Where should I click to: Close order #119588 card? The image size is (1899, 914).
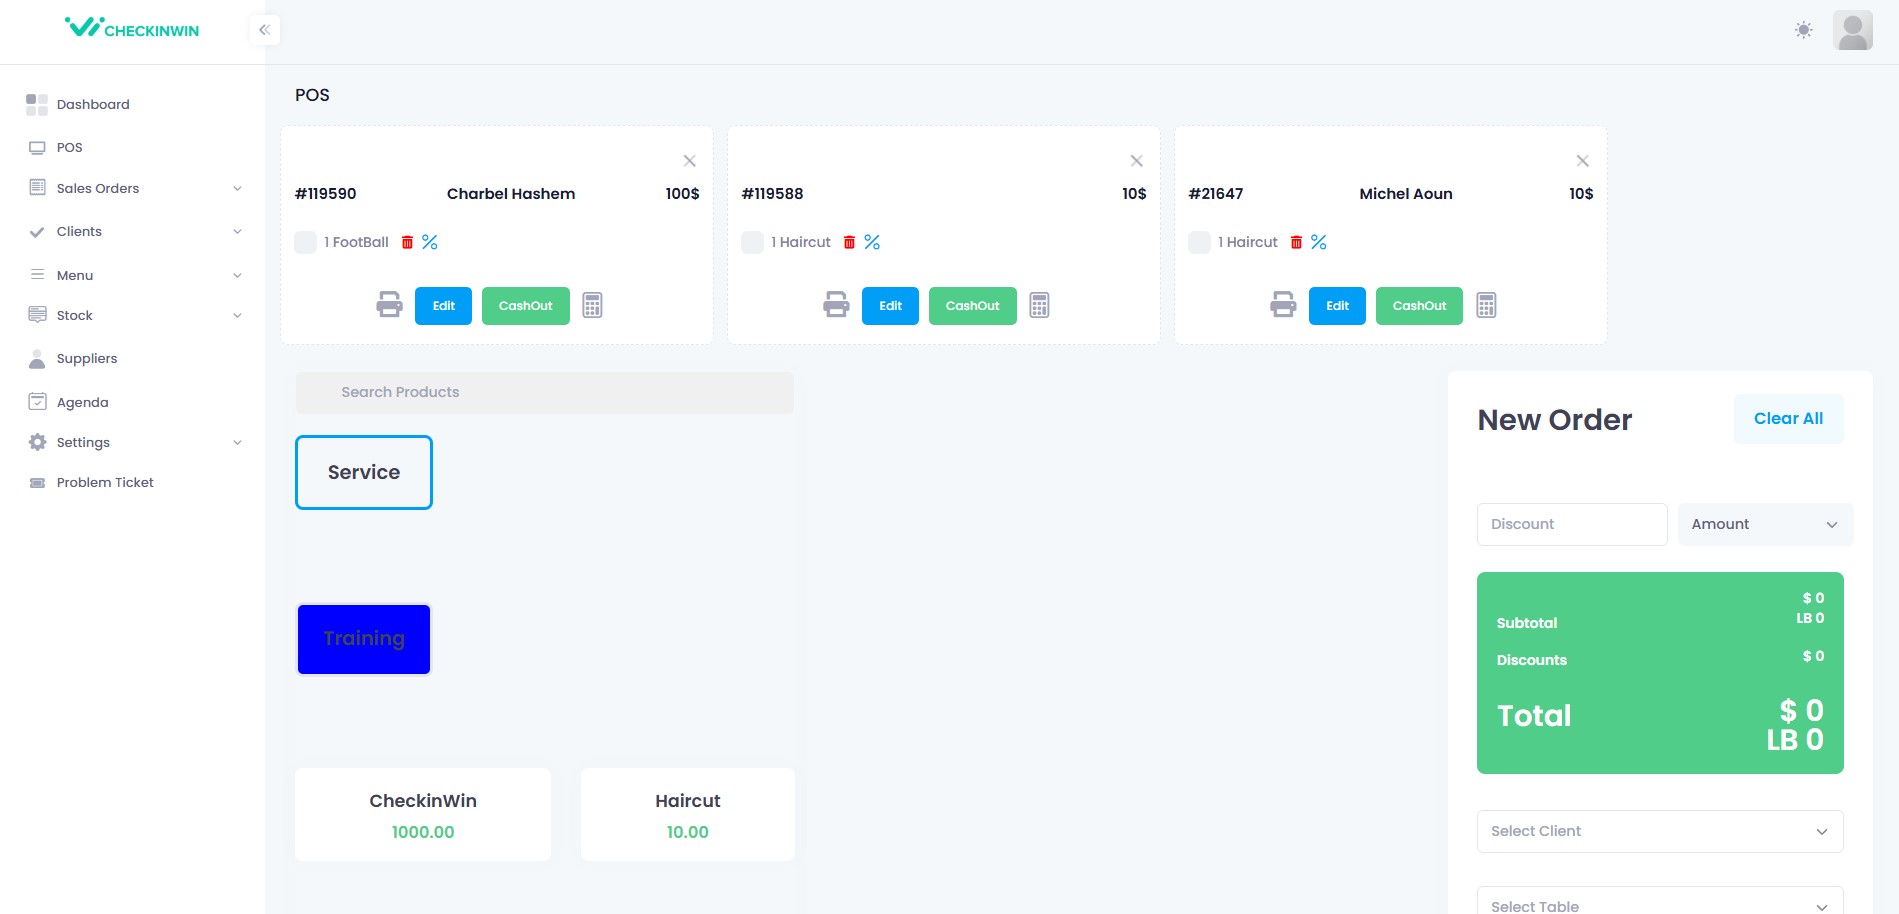tap(1136, 160)
